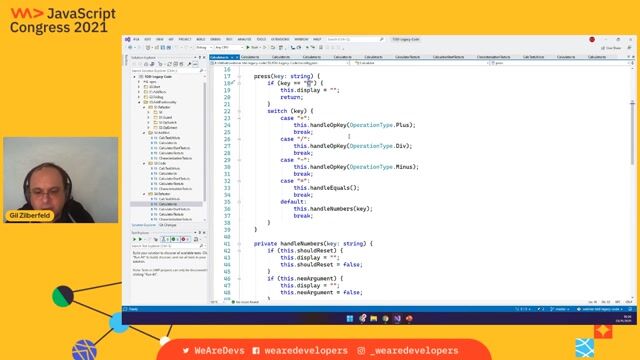Image resolution: width=640 pixels, height=360 pixels.
Task: Collapse the press method at line 17
Action: point(239,76)
